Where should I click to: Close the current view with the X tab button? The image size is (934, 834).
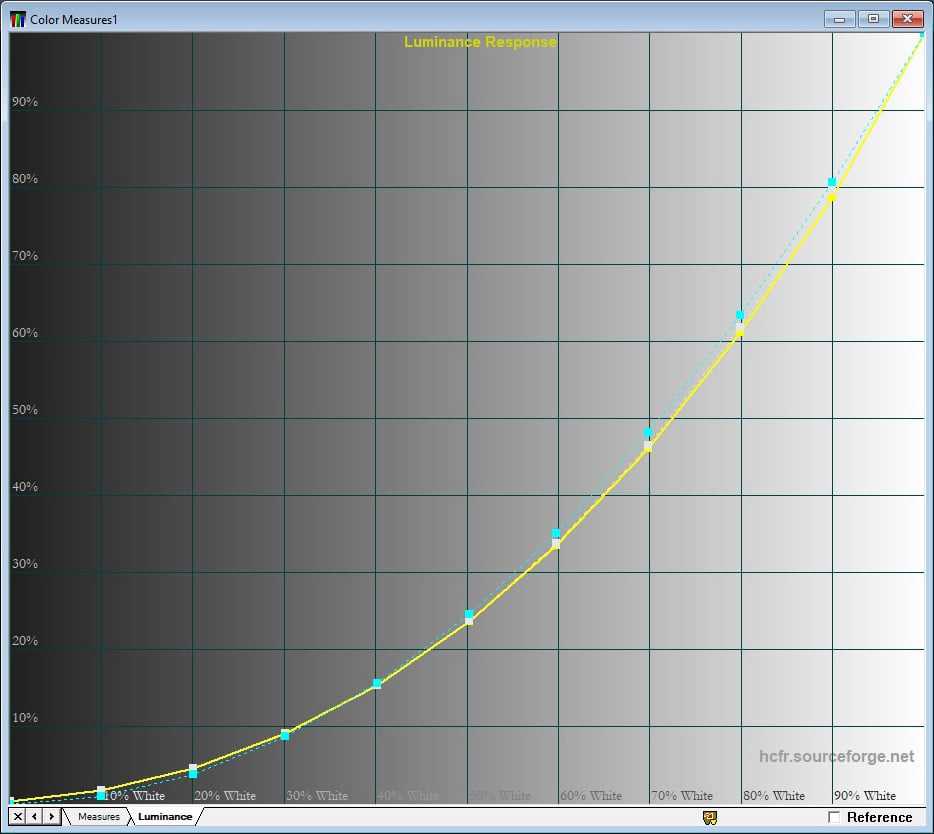[x=18, y=817]
